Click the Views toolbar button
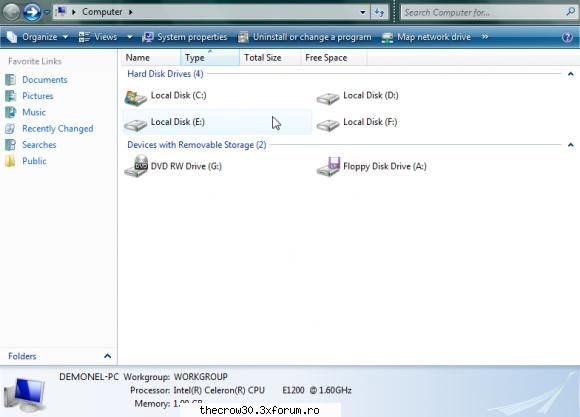Viewport: 580px width, 417px height. (98, 37)
